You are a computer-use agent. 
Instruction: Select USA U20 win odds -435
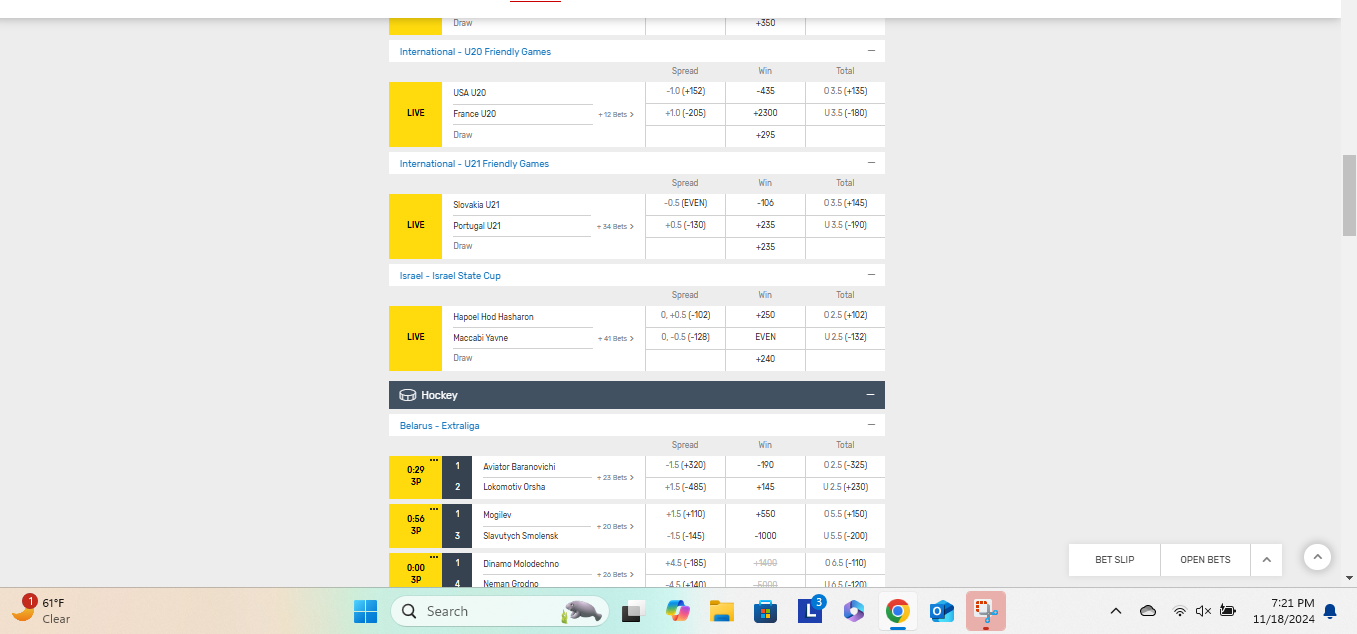(x=765, y=92)
